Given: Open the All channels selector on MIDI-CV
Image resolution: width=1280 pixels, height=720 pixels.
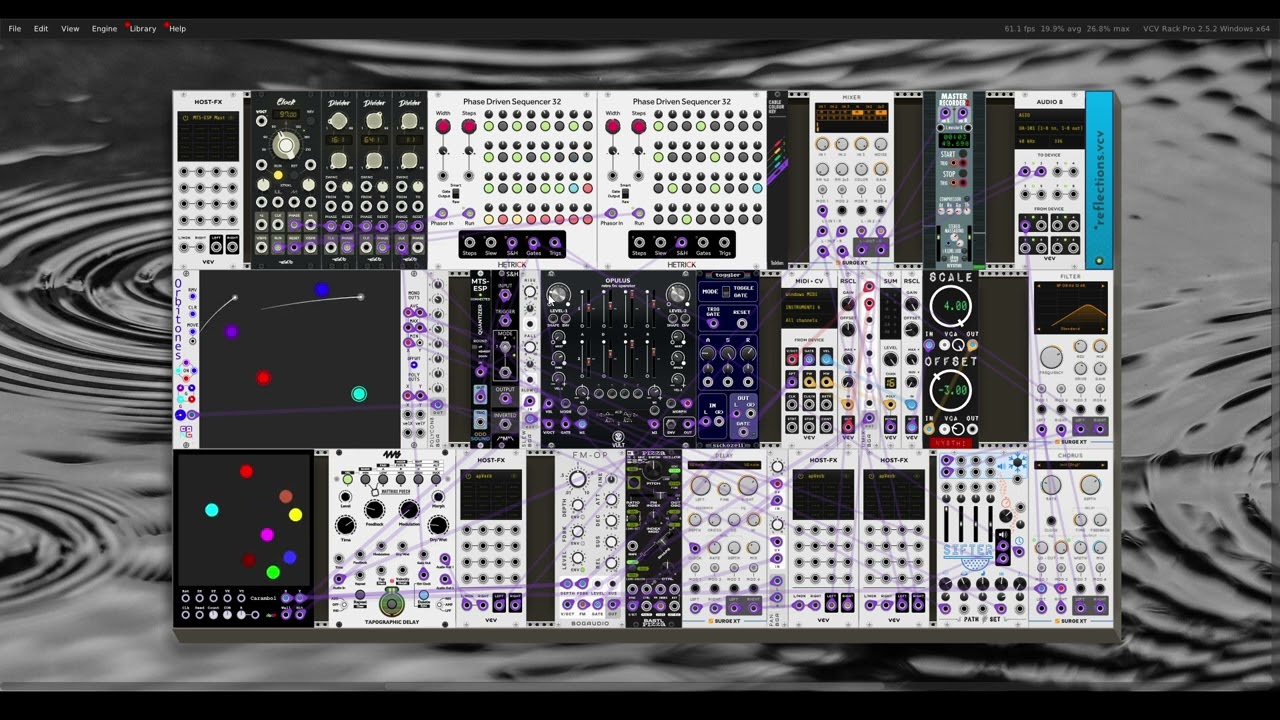Looking at the screenshot, I should click(x=809, y=320).
